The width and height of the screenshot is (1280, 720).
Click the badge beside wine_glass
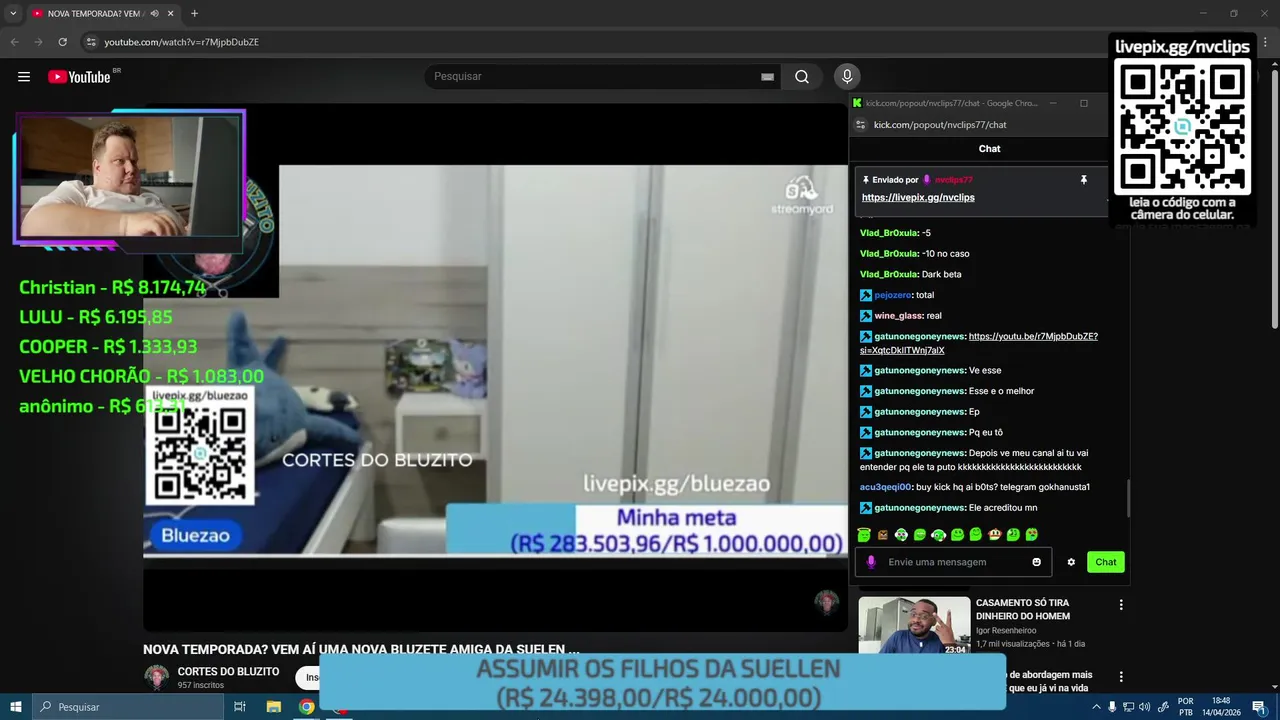866,316
